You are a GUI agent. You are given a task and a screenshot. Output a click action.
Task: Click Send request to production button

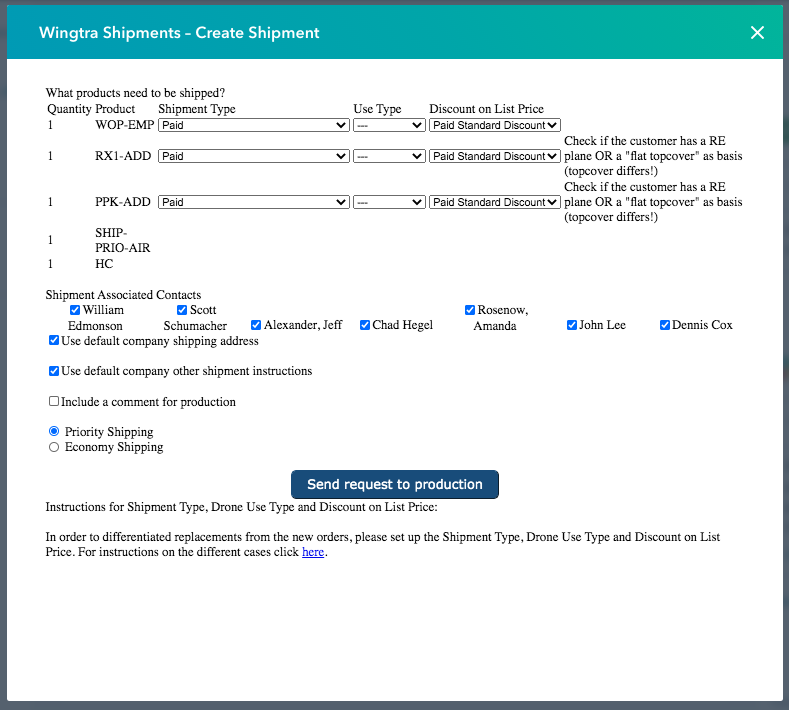tap(394, 484)
